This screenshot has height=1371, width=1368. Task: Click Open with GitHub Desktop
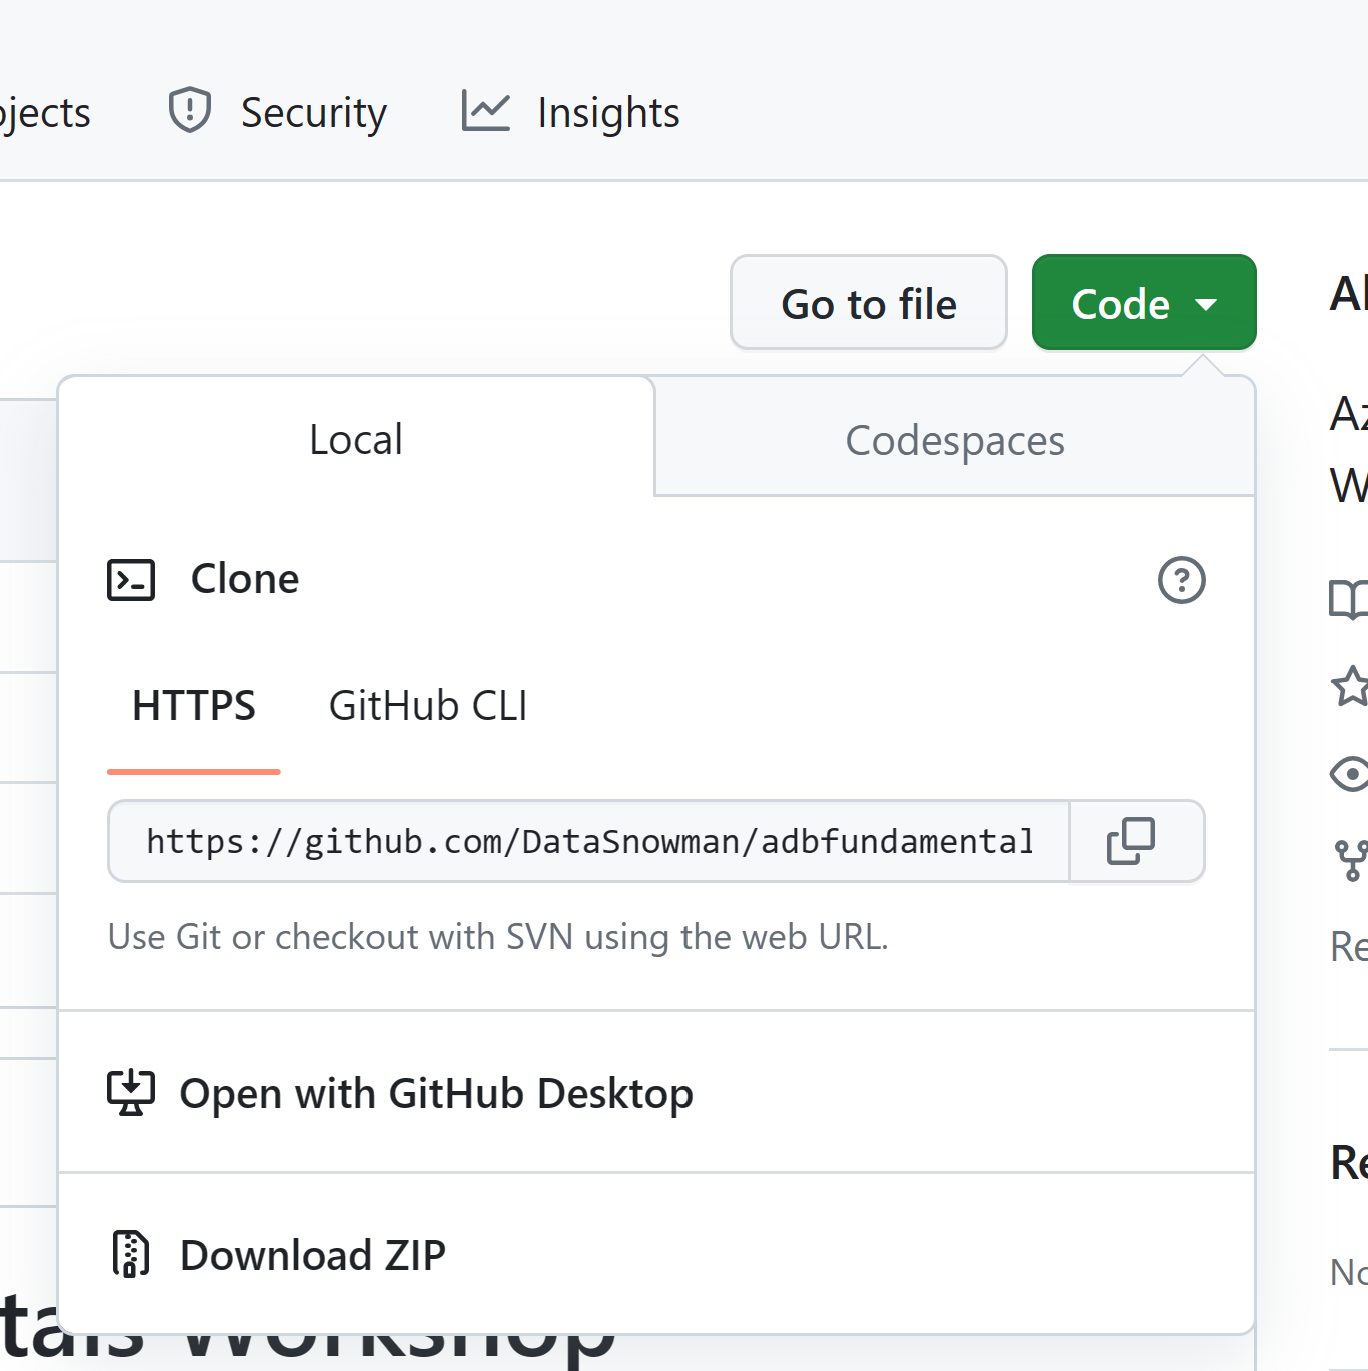click(x=656, y=1093)
